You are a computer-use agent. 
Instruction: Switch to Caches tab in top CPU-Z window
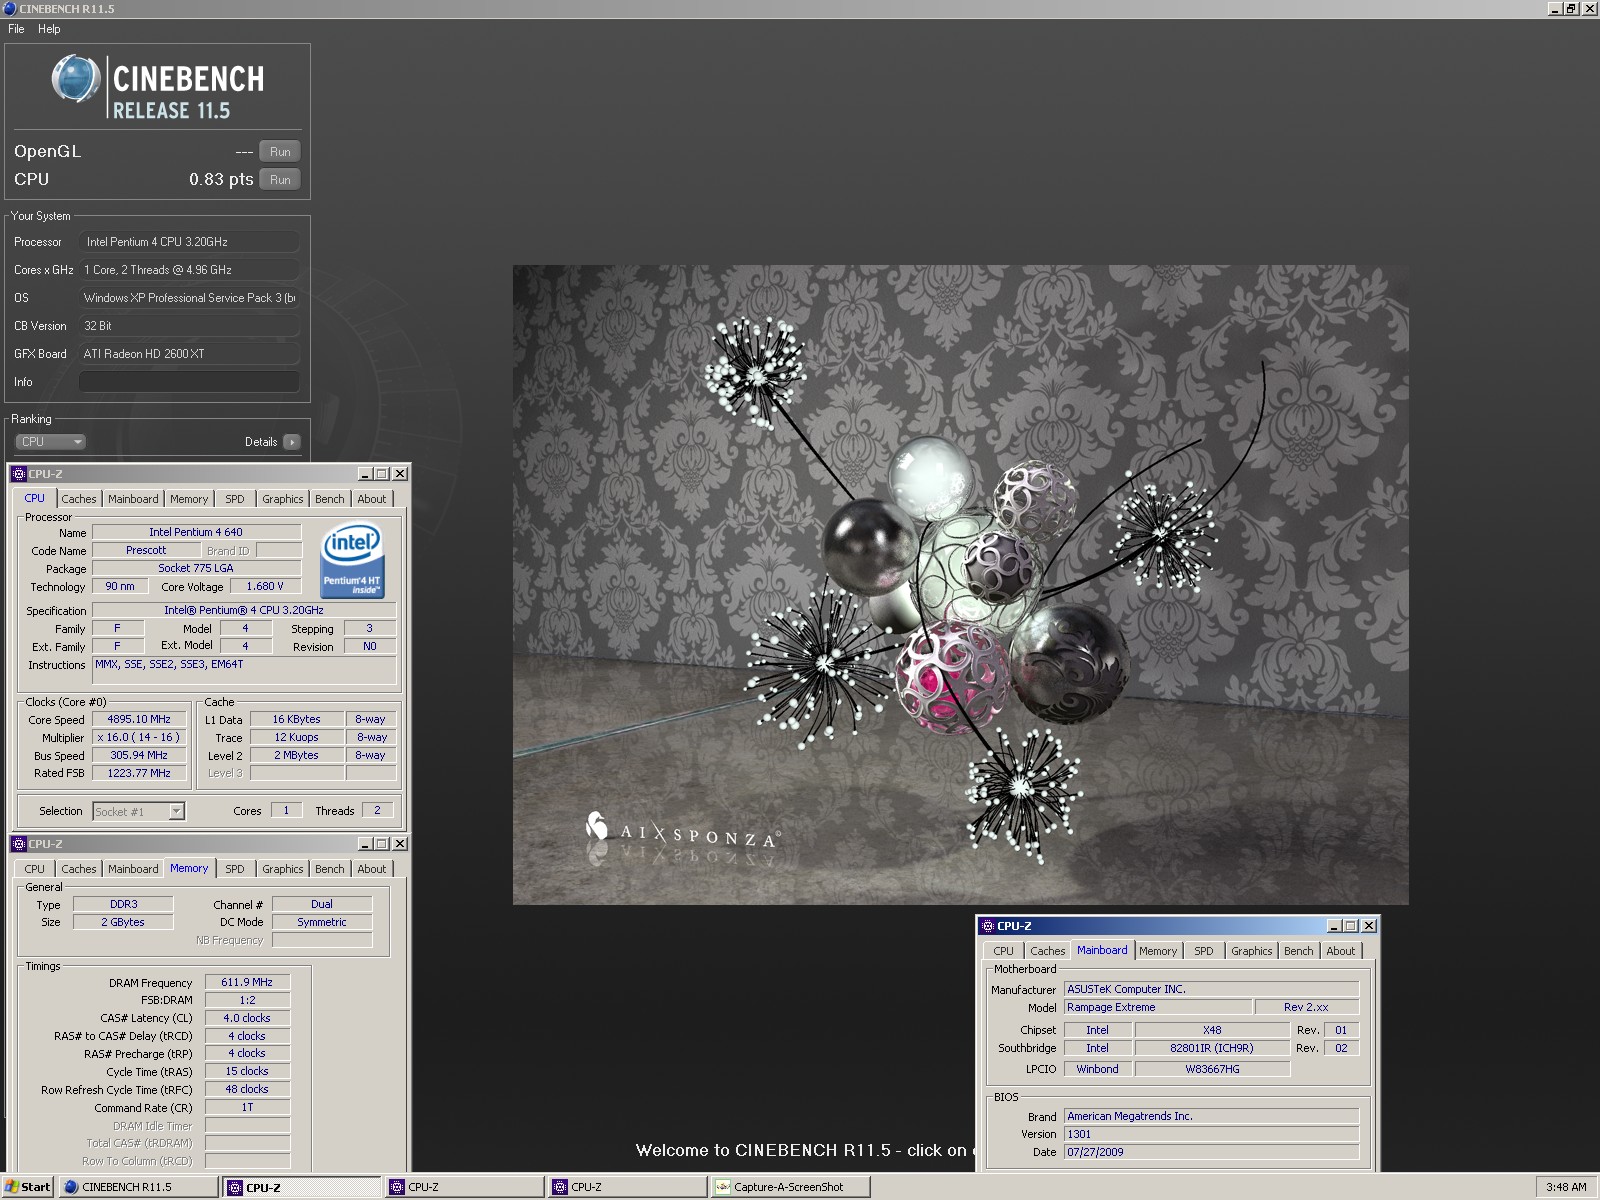(79, 499)
